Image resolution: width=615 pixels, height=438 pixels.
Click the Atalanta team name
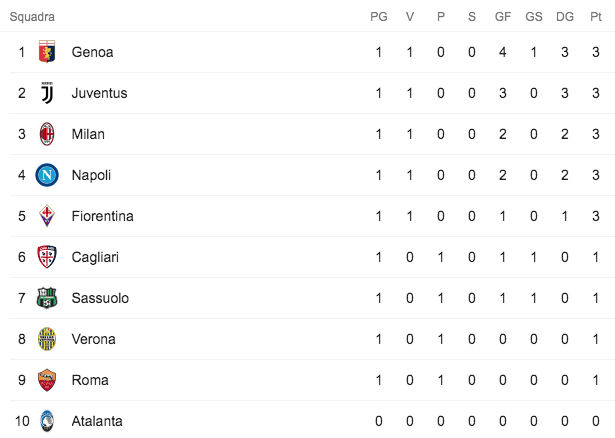(96, 421)
